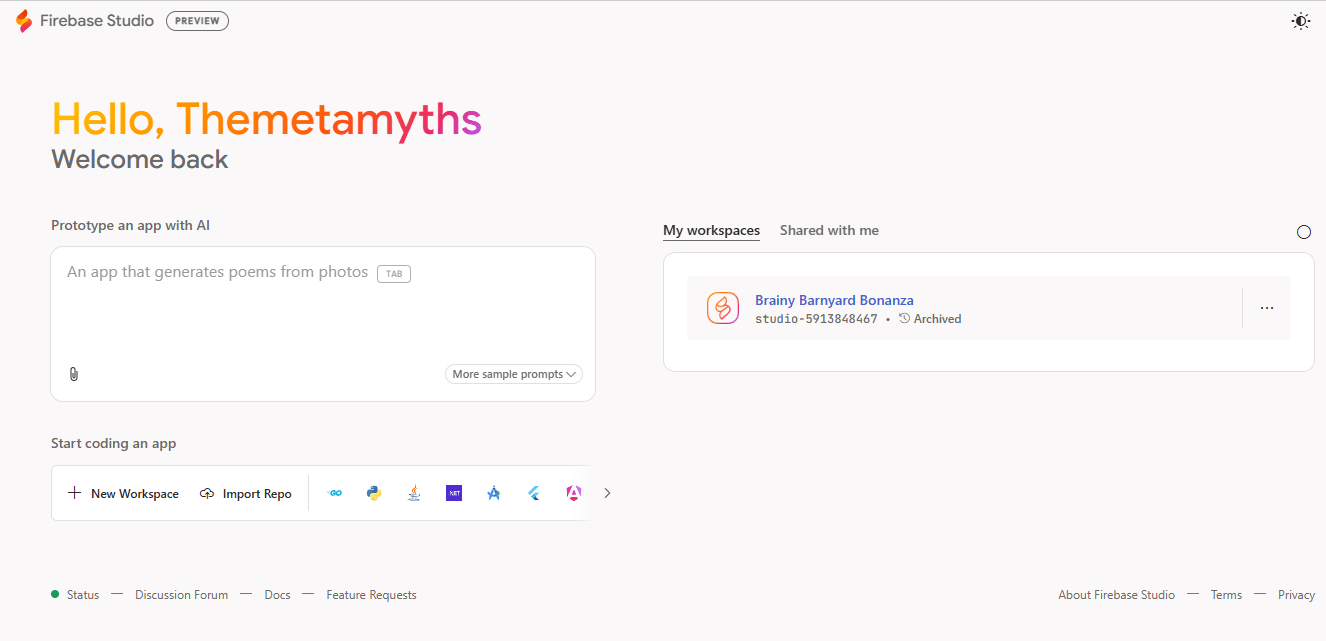1326x641 pixels.
Task: Toggle the light/dark theme icon
Action: 1300,21
